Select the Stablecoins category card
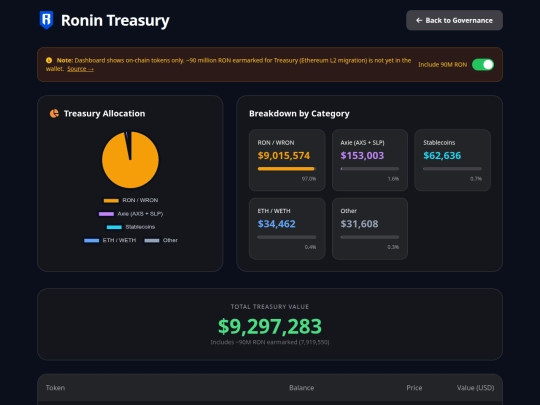Image resolution: width=540 pixels, height=405 pixels. (453, 160)
